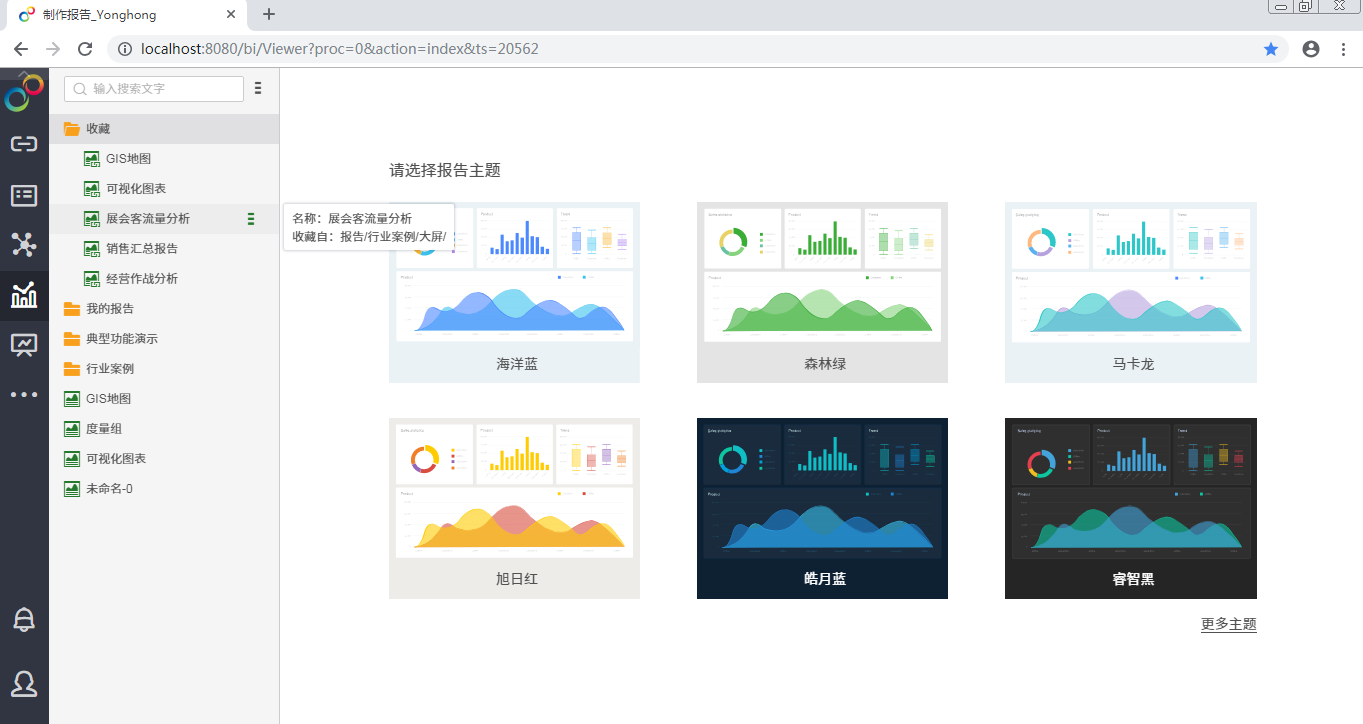
Task: Open the dataset list sidebar icon
Action: click(x=24, y=195)
